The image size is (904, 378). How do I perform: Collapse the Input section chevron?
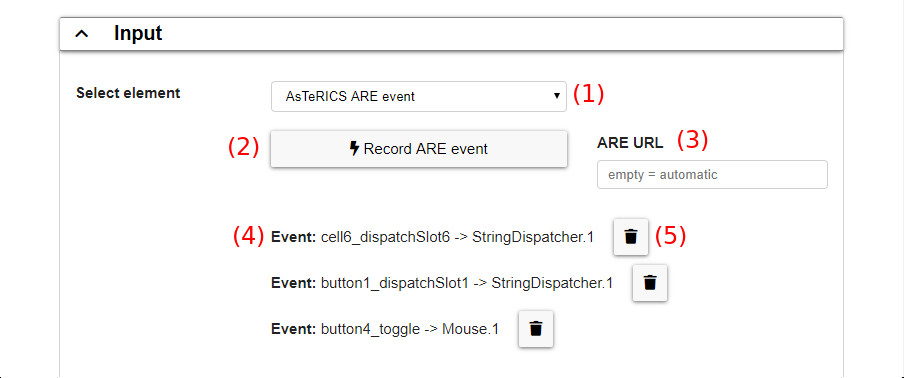[82, 34]
